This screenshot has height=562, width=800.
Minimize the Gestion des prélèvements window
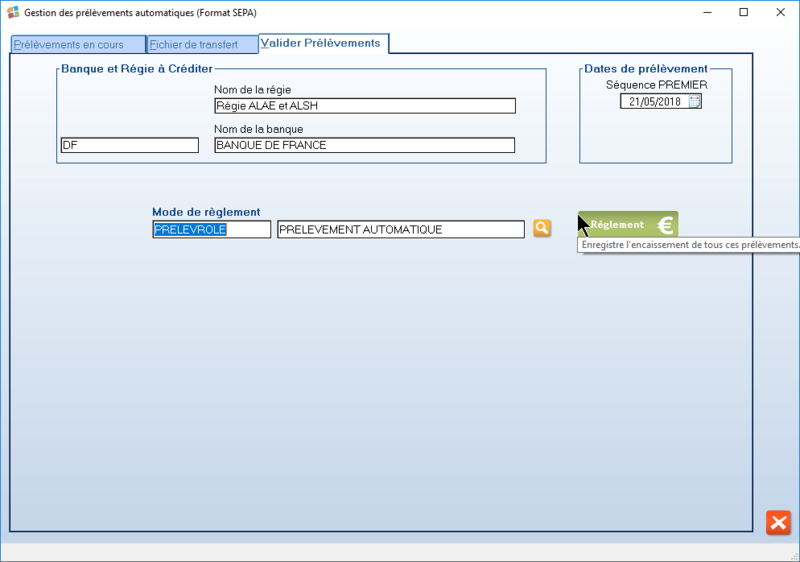tap(707, 12)
